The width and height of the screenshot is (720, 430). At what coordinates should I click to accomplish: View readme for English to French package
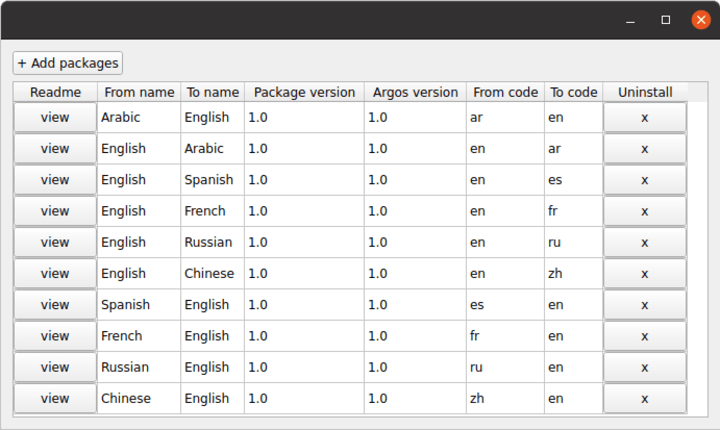coord(55,211)
